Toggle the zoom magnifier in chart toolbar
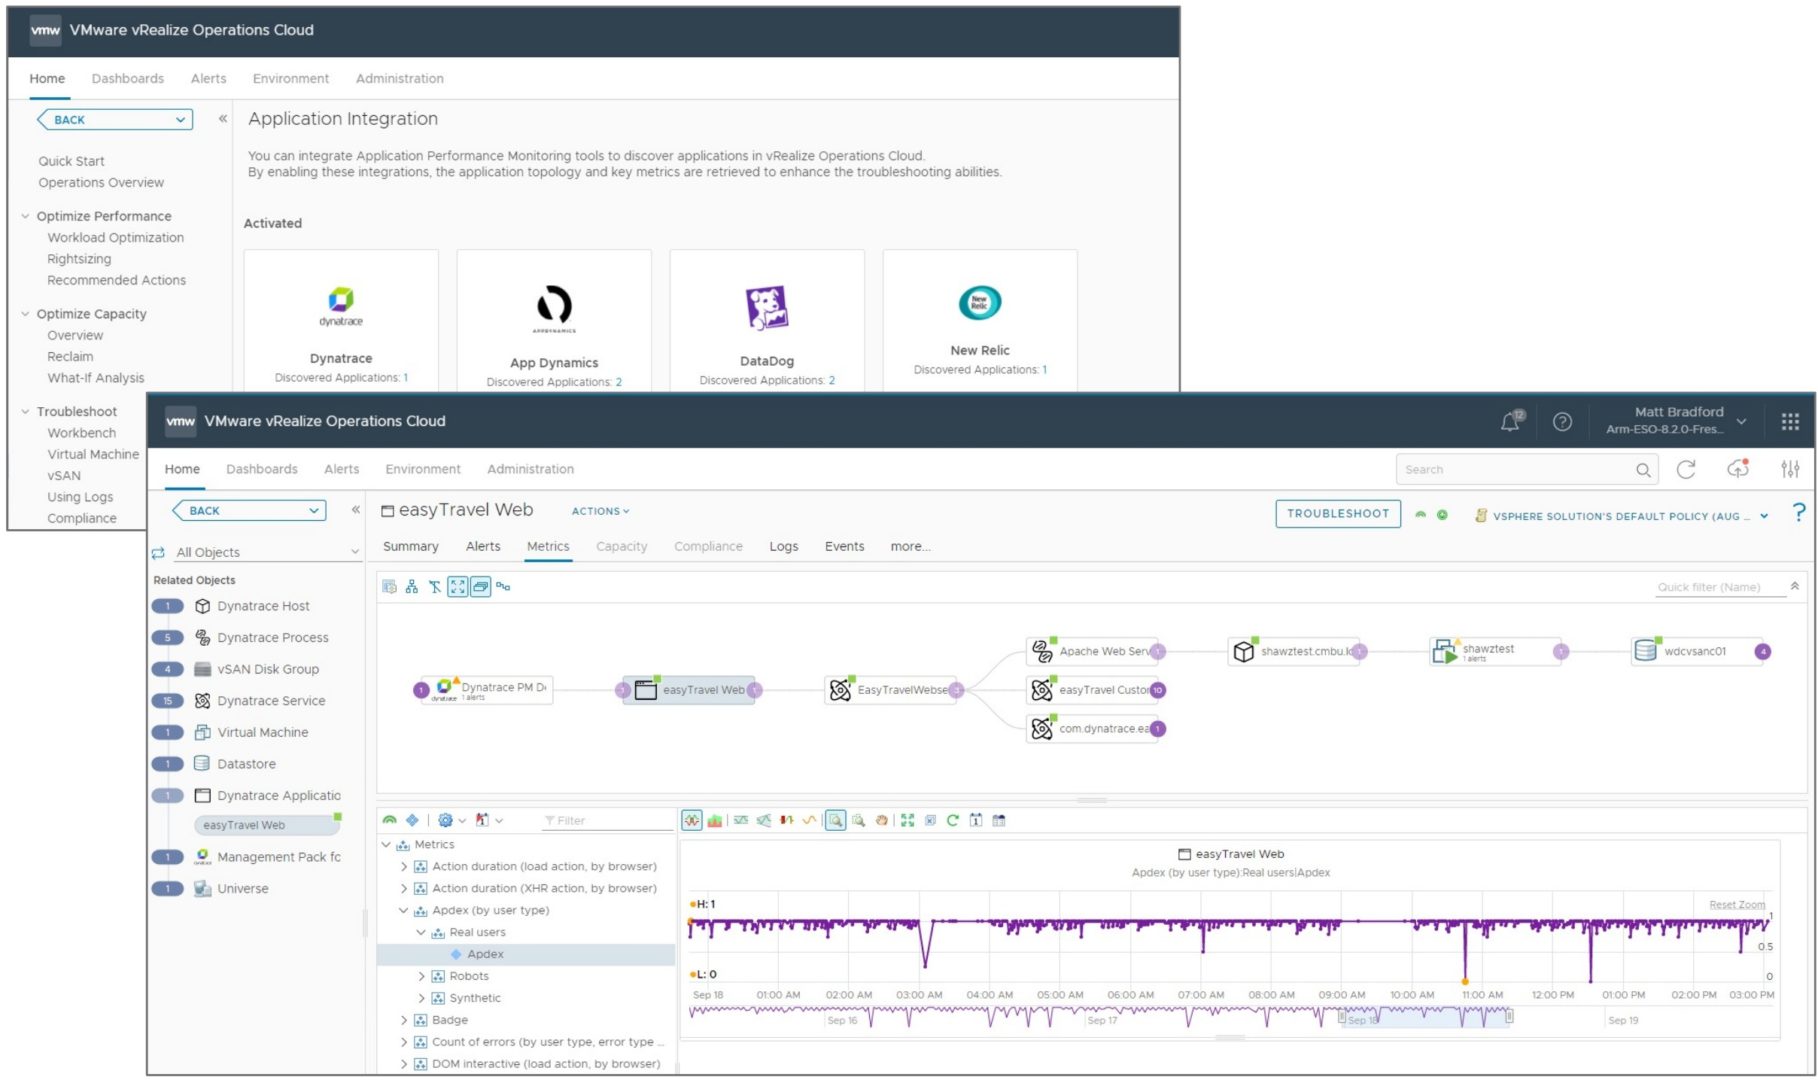This screenshot has width=1818, height=1080. click(x=835, y=821)
